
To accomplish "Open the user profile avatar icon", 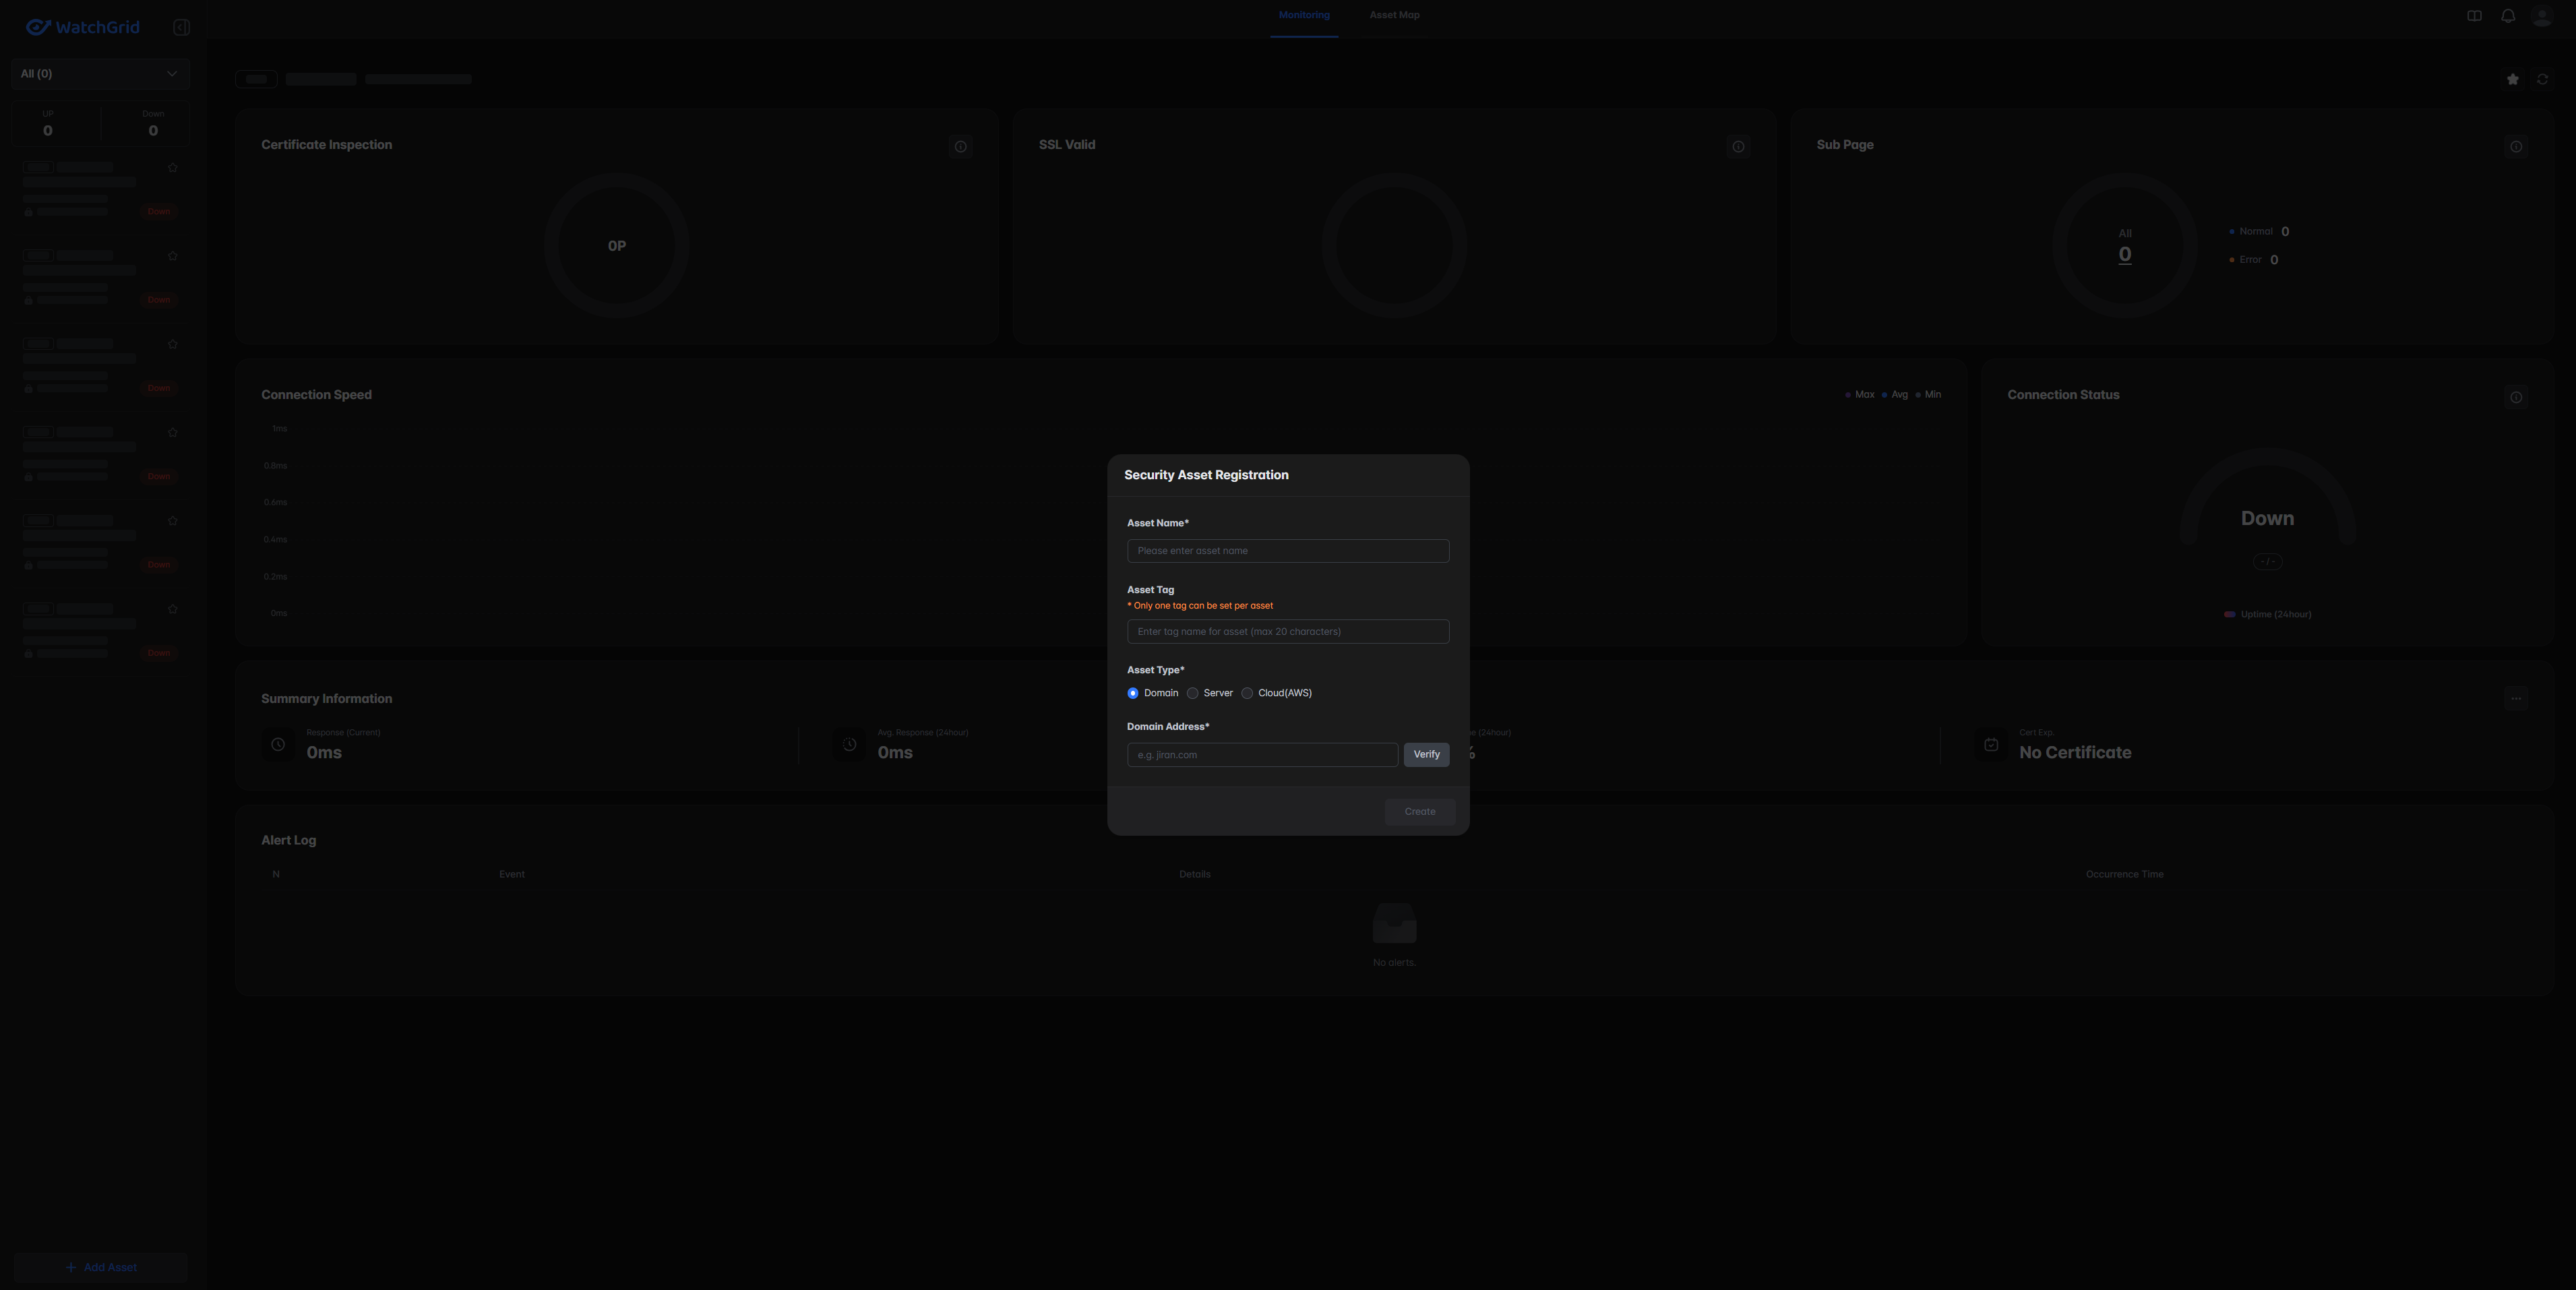I will pyautogui.click(x=2541, y=16).
